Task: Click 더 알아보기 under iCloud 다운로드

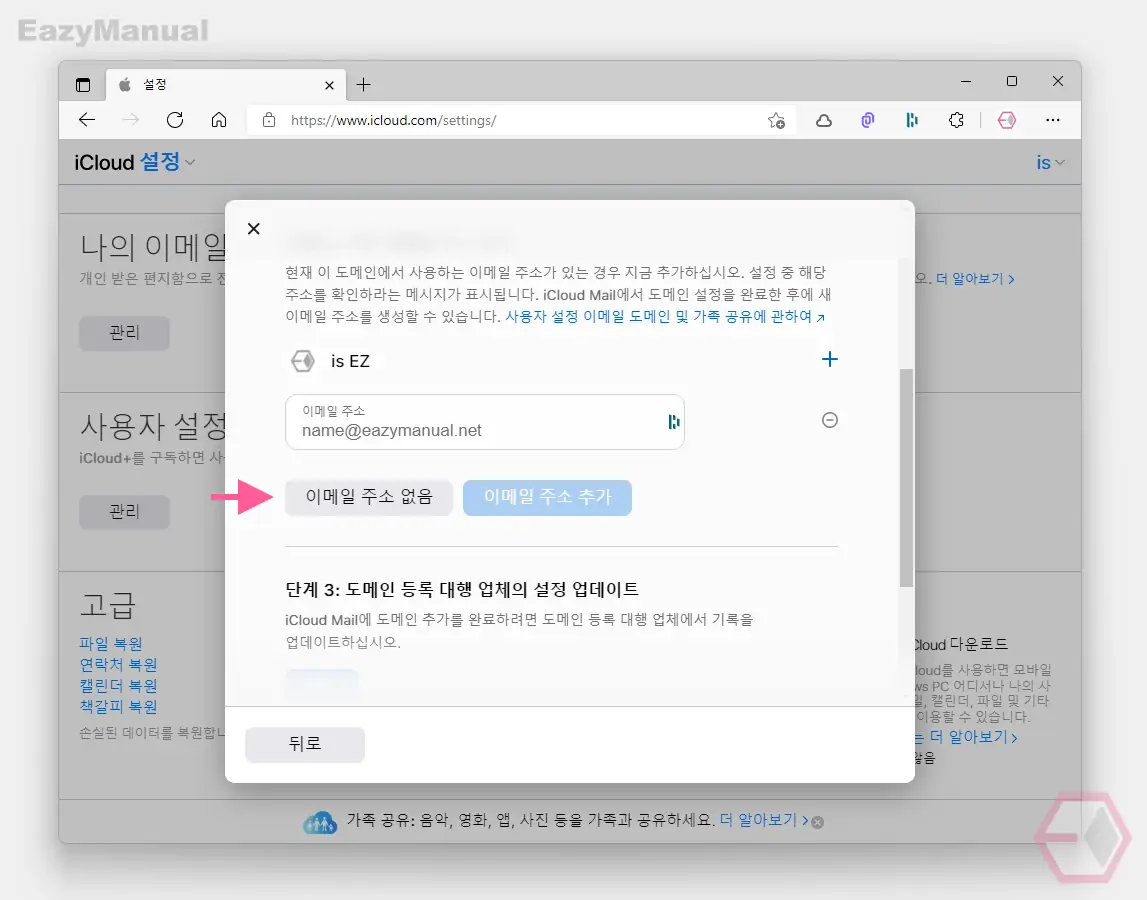Action: [x=973, y=737]
